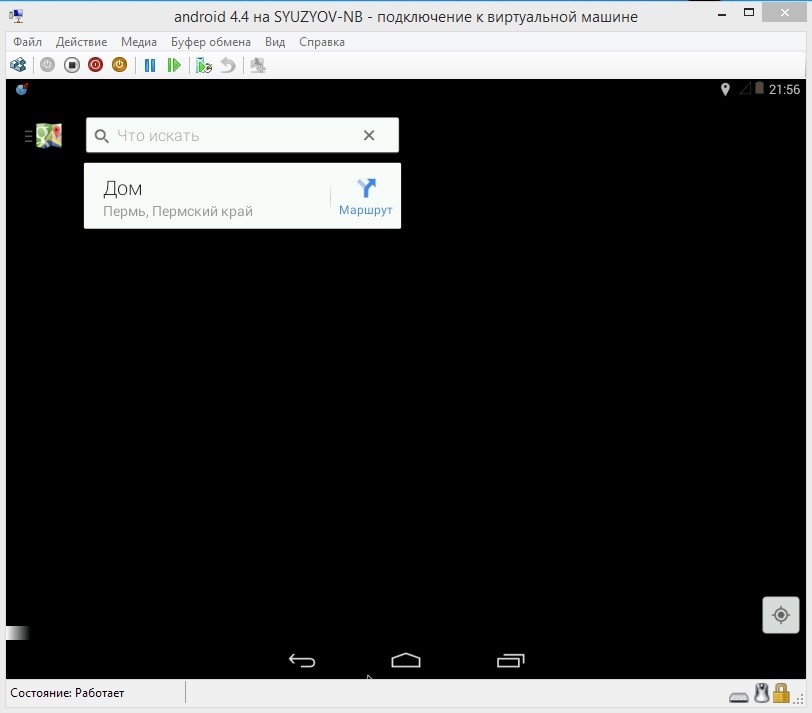Click the Ctrl+Alt+Del toolbar icon

(18, 65)
